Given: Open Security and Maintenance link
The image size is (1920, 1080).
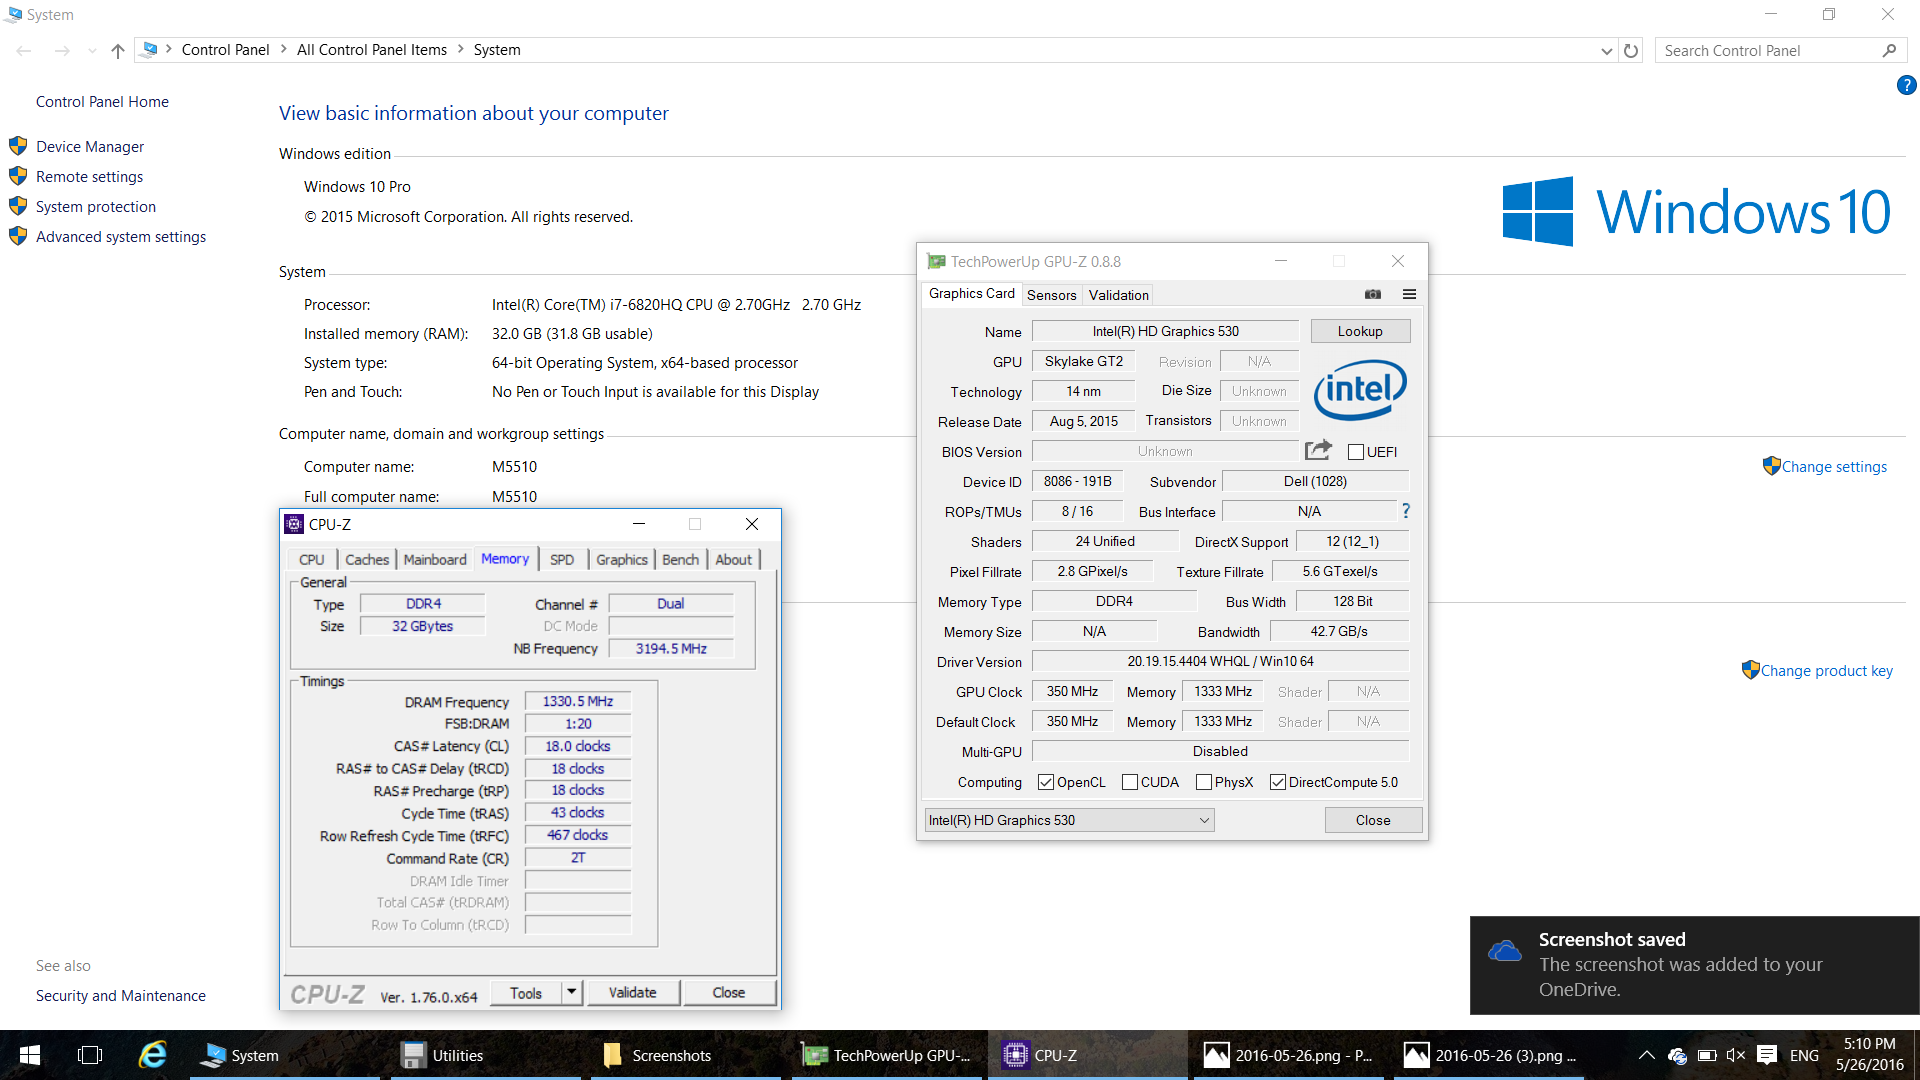Looking at the screenshot, I should (x=121, y=995).
